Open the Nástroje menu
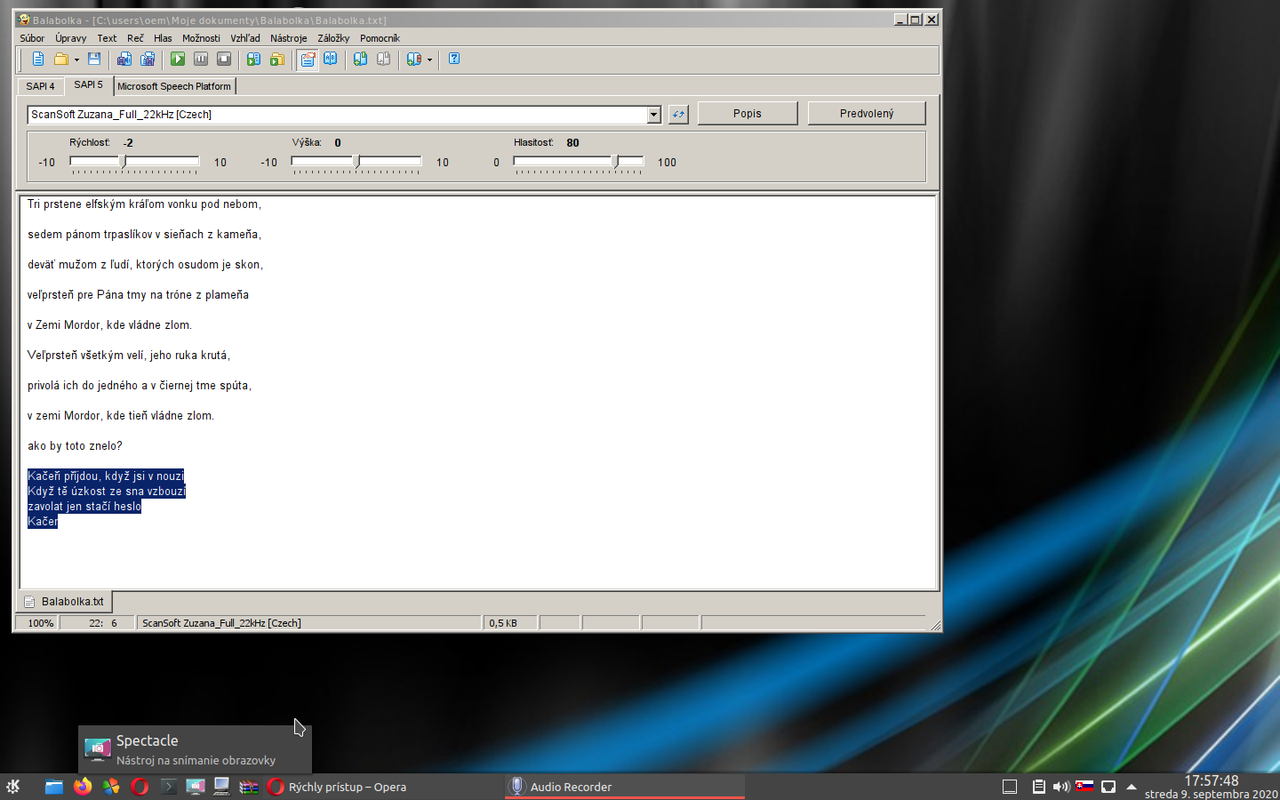Image resolution: width=1280 pixels, height=800 pixels. [x=289, y=38]
